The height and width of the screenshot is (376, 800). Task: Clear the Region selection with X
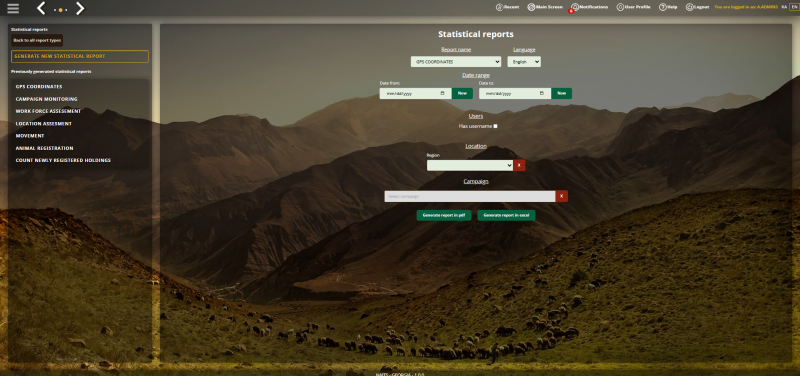519,165
